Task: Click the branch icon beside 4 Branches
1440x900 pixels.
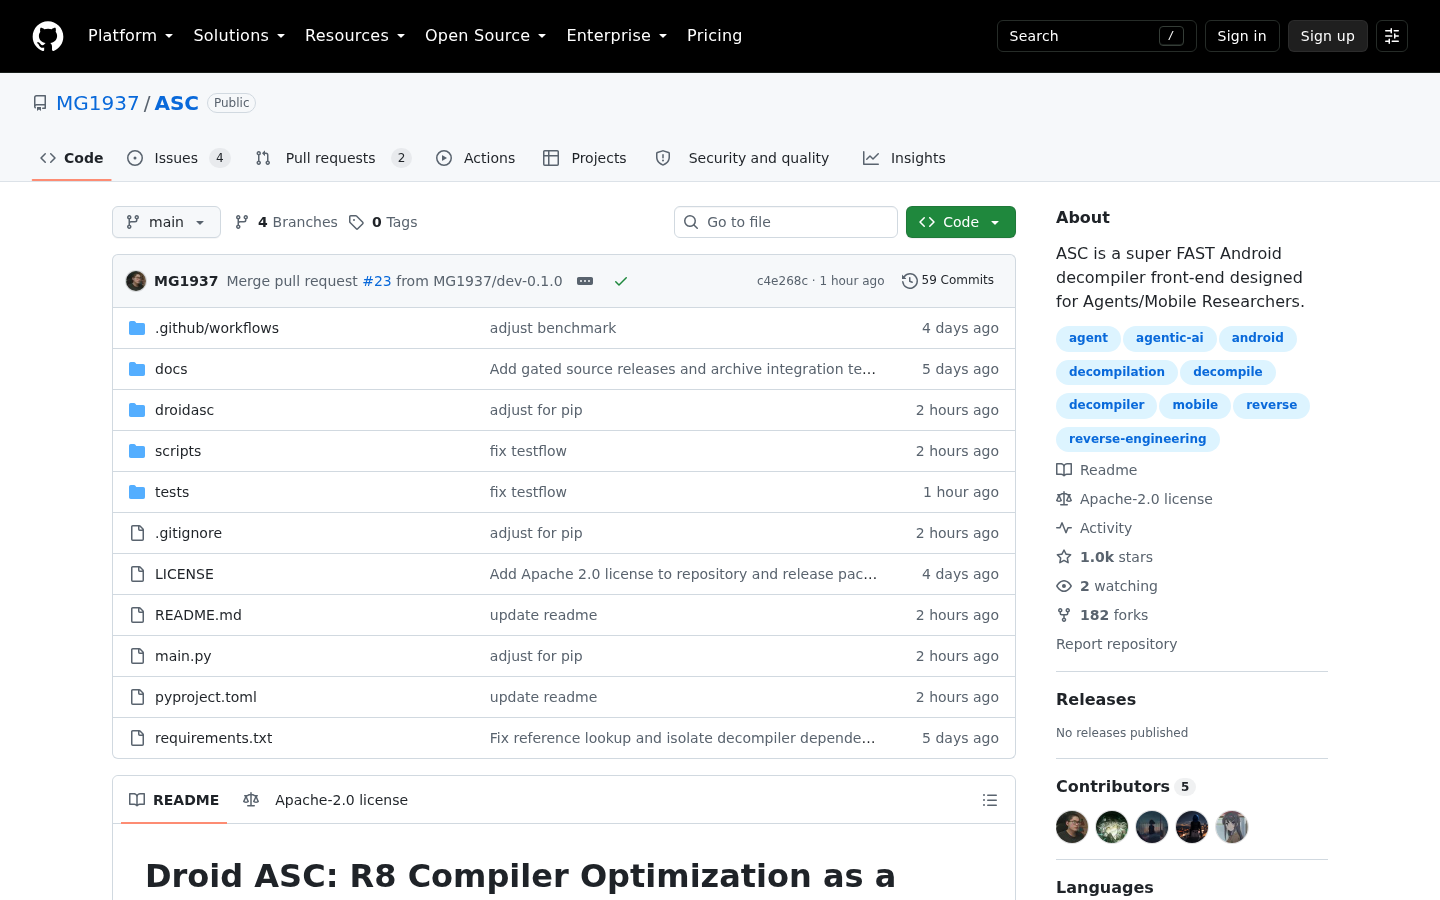Action: click(x=241, y=222)
